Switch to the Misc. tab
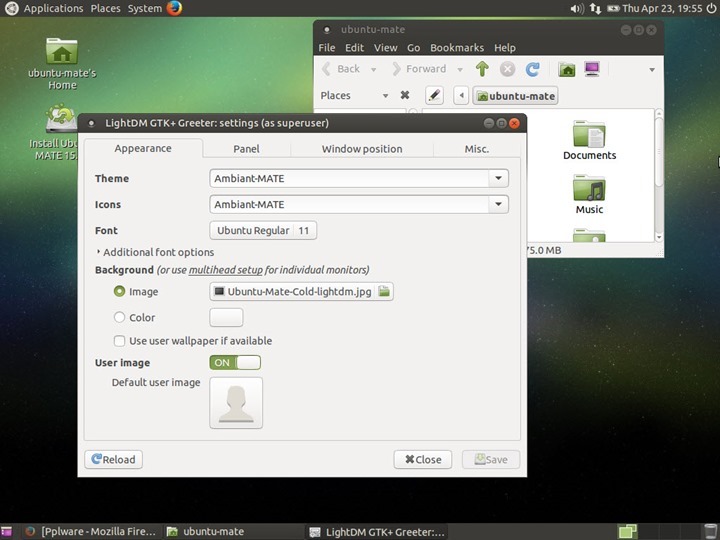The image size is (720, 540). (x=477, y=149)
